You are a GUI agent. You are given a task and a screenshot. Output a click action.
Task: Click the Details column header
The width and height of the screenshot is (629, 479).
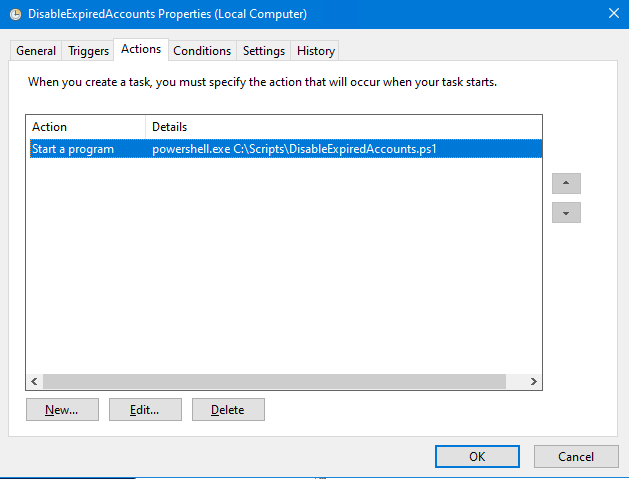pos(344,127)
